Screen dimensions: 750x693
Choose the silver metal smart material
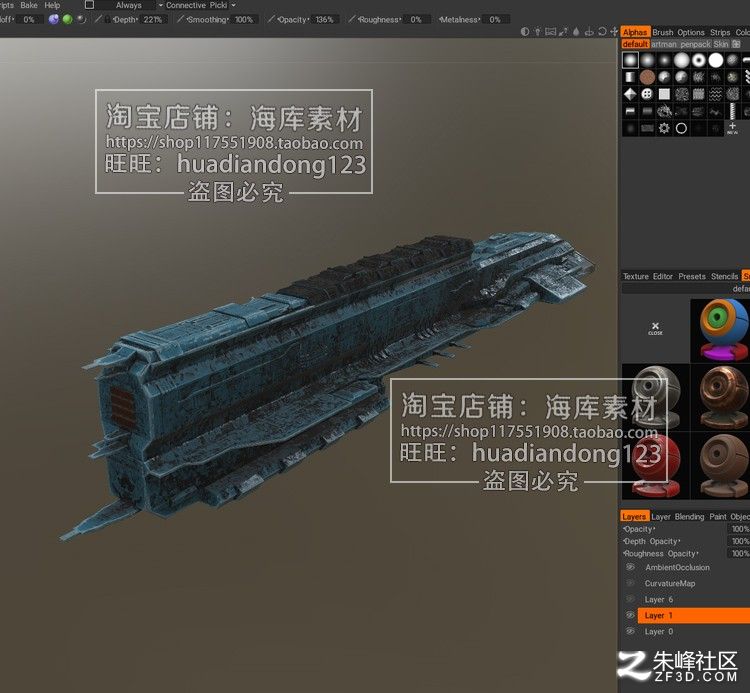click(656, 397)
